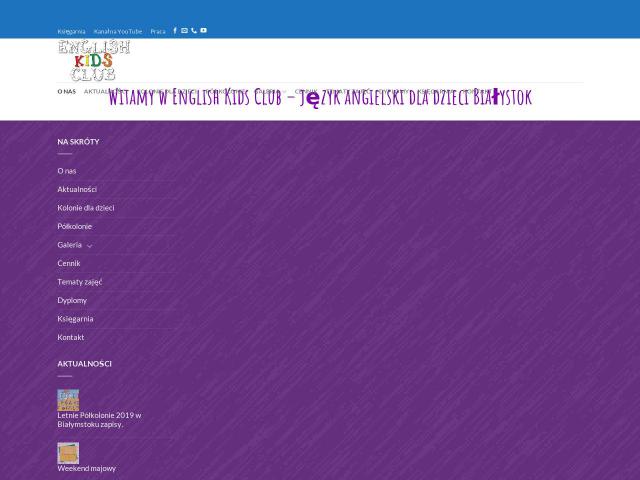
Task: Open the Letnie Półkolonie 2019 w Białymstoku post link
Action: pos(99,420)
